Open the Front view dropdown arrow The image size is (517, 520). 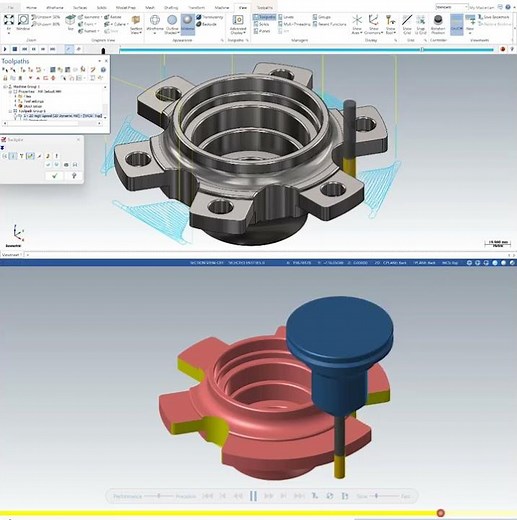coord(95,24)
